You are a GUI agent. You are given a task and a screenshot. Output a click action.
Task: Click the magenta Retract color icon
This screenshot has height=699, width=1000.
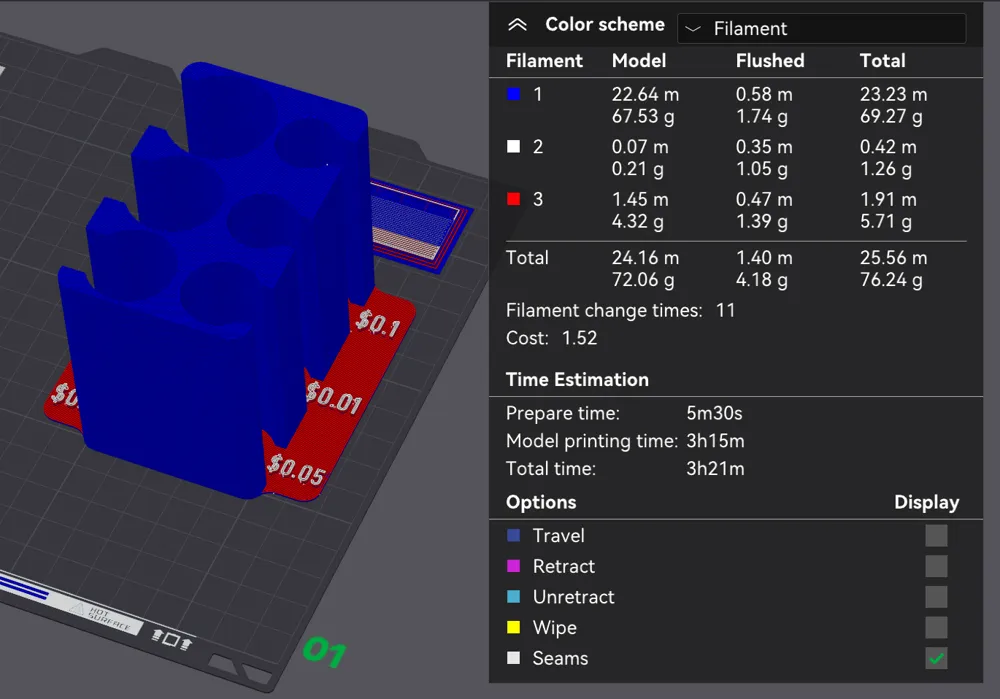point(514,567)
